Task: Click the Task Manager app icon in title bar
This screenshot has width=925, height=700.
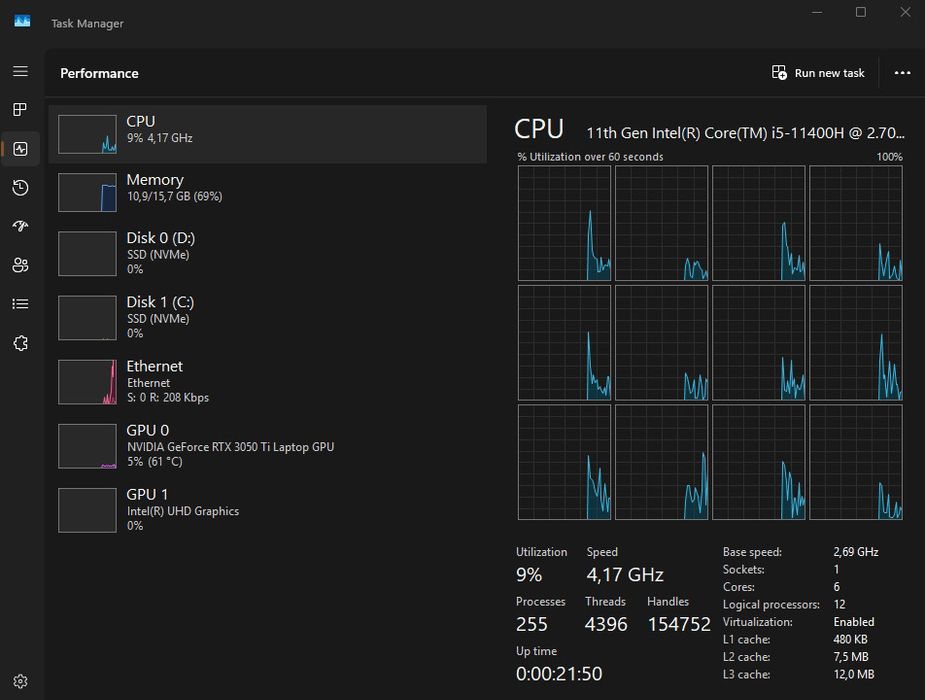Action: tap(22, 22)
